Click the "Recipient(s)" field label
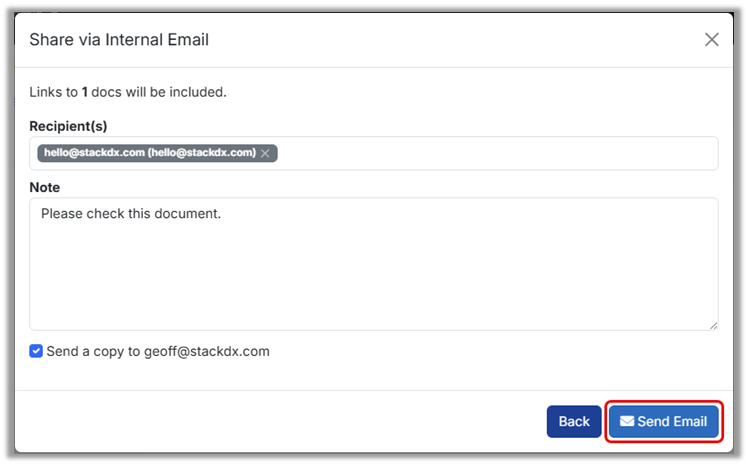748x466 pixels. [68, 126]
